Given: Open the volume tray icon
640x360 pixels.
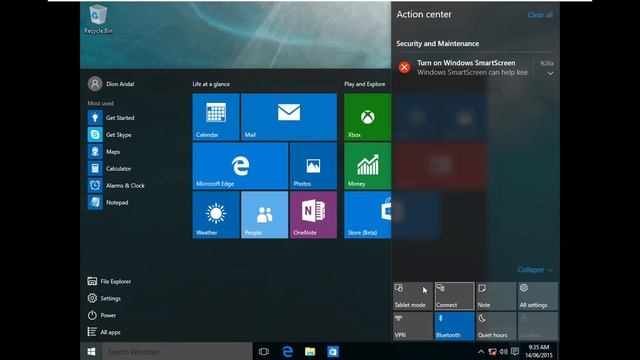Looking at the screenshot, I should click(504, 351).
